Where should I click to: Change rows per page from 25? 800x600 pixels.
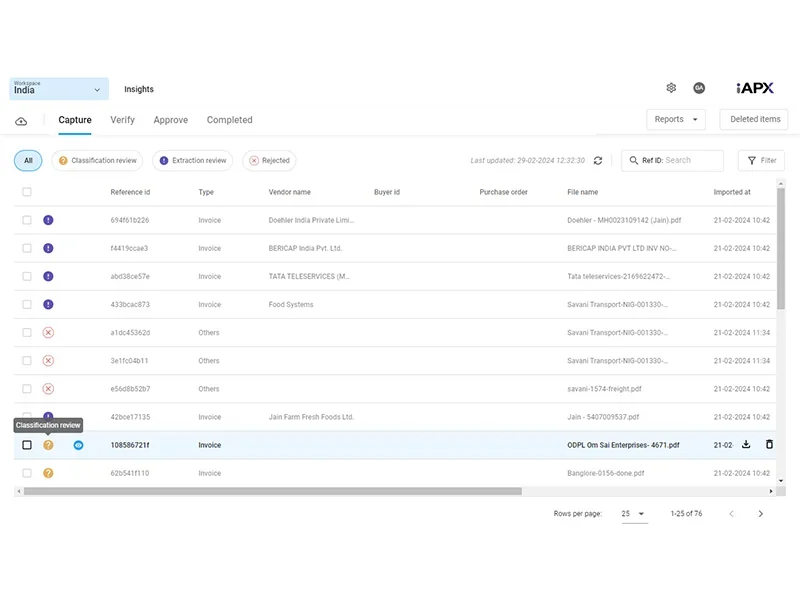point(633,513)
